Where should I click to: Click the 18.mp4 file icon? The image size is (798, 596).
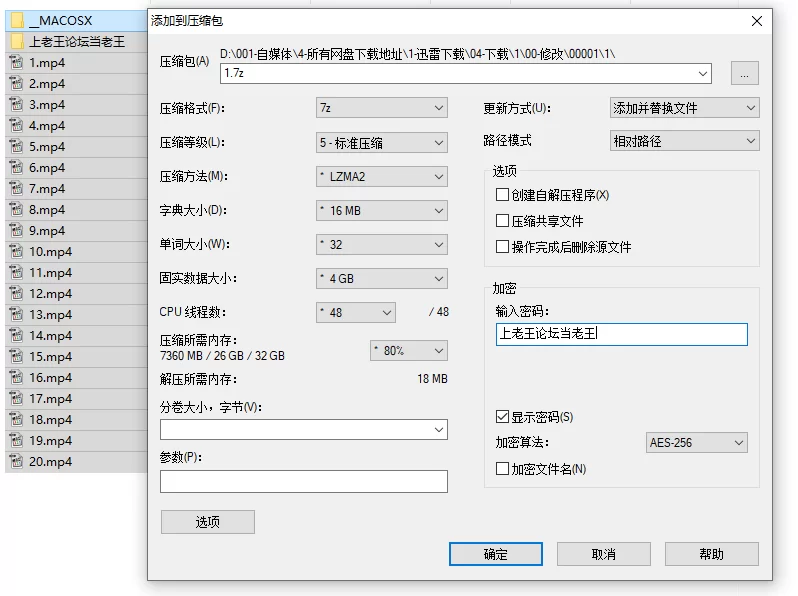[16, 420]
